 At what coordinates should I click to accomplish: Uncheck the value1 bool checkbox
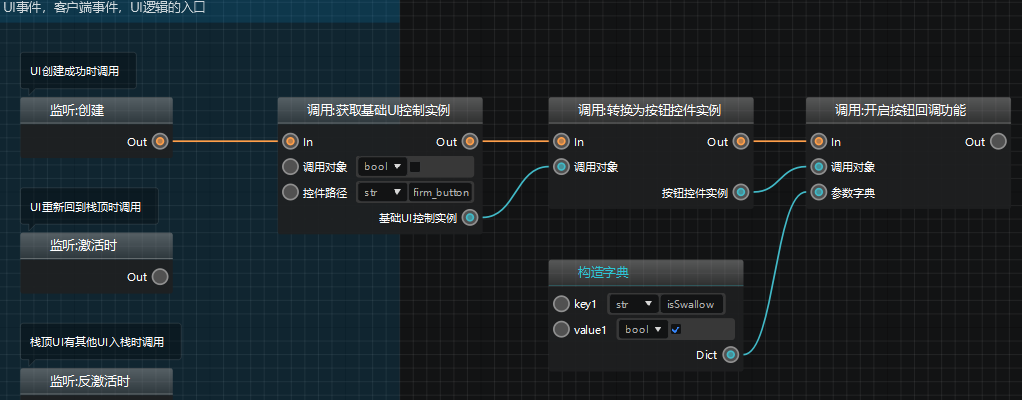click(676, 329)
